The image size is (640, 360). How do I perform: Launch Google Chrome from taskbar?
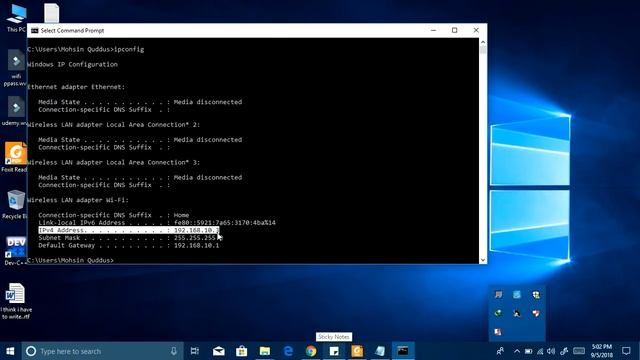pos(311,351)
